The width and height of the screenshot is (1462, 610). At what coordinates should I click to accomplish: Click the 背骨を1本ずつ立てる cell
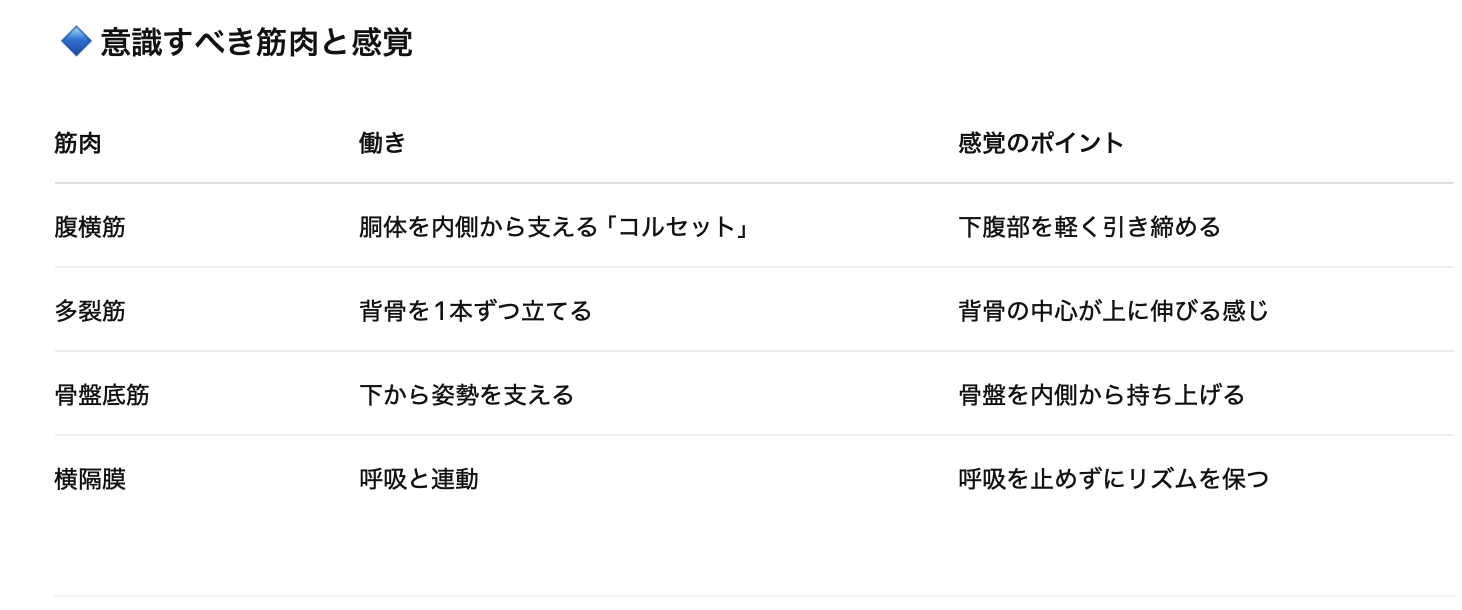pyautogui.click(x=475, y=311)
